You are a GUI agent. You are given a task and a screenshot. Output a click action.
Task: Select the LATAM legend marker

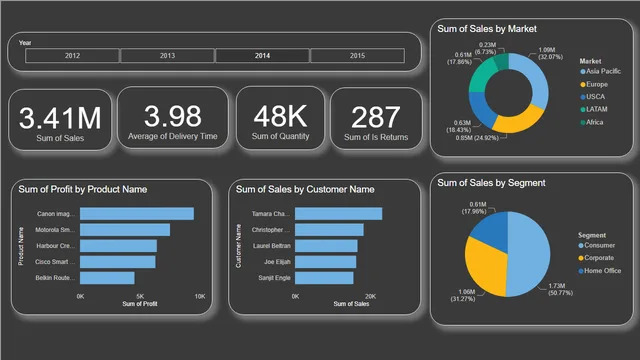click(583, 109)
